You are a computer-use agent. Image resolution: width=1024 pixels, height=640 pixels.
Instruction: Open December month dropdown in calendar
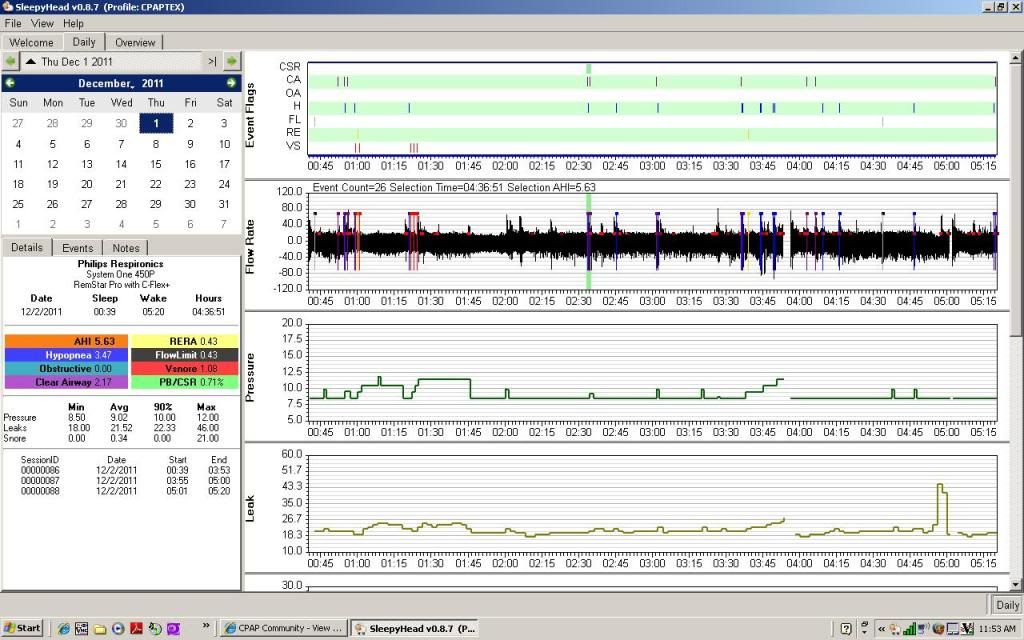106,83
